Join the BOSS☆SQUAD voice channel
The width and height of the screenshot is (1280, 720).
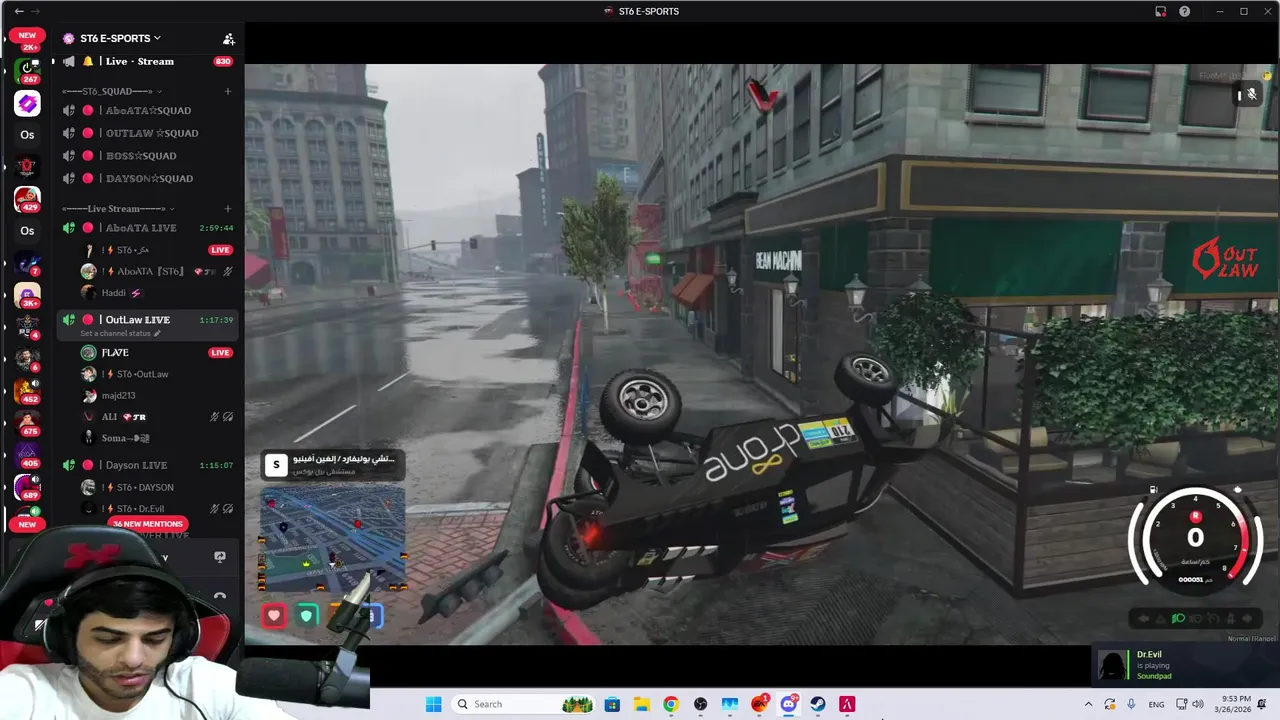coord(147,156)
